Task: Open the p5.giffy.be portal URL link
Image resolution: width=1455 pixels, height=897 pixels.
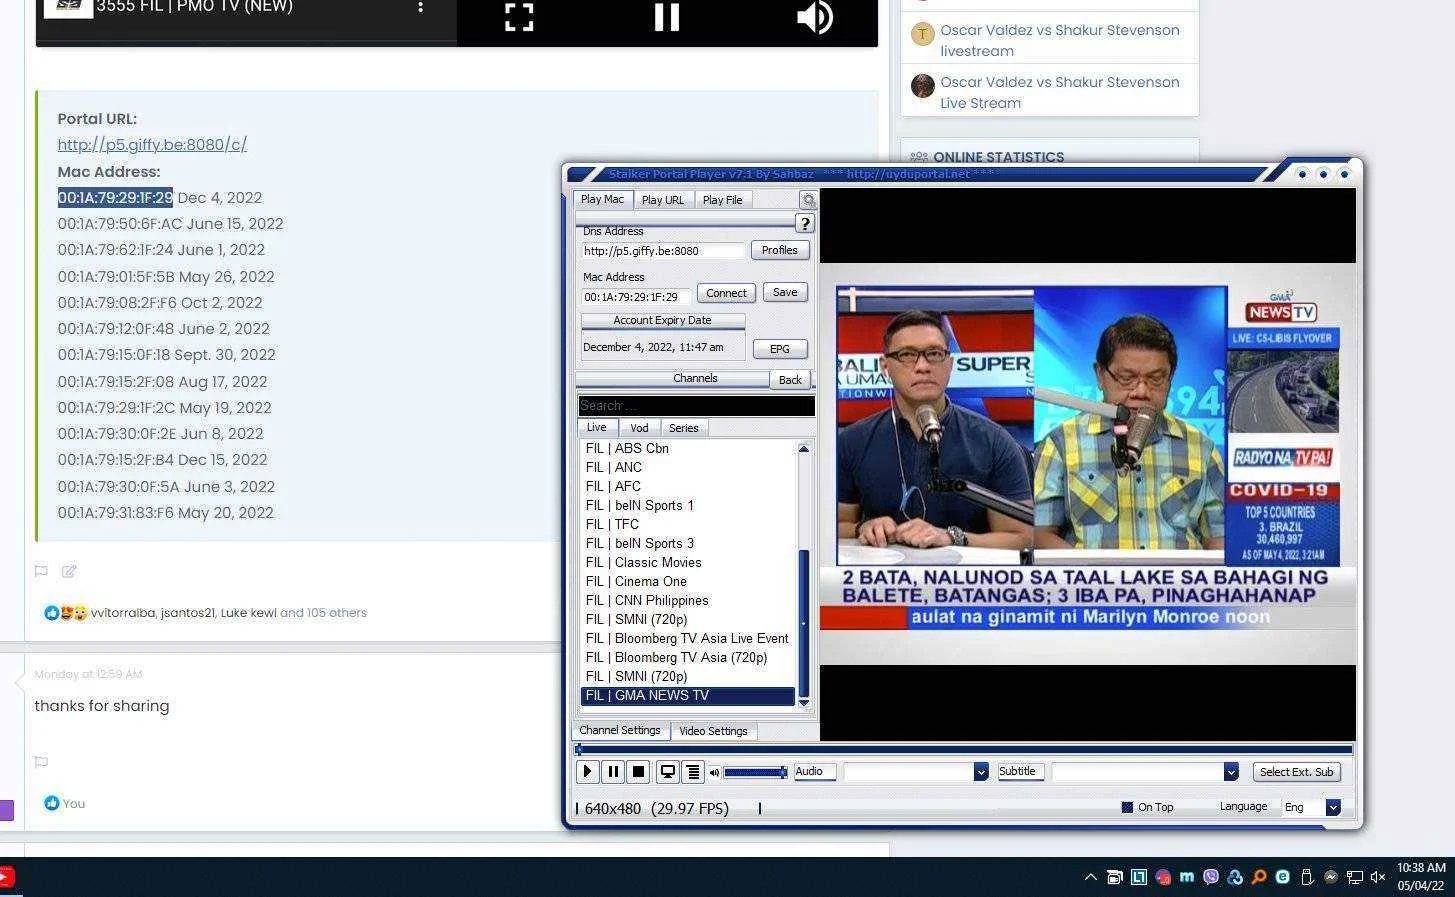Action: tap(152, 144)
